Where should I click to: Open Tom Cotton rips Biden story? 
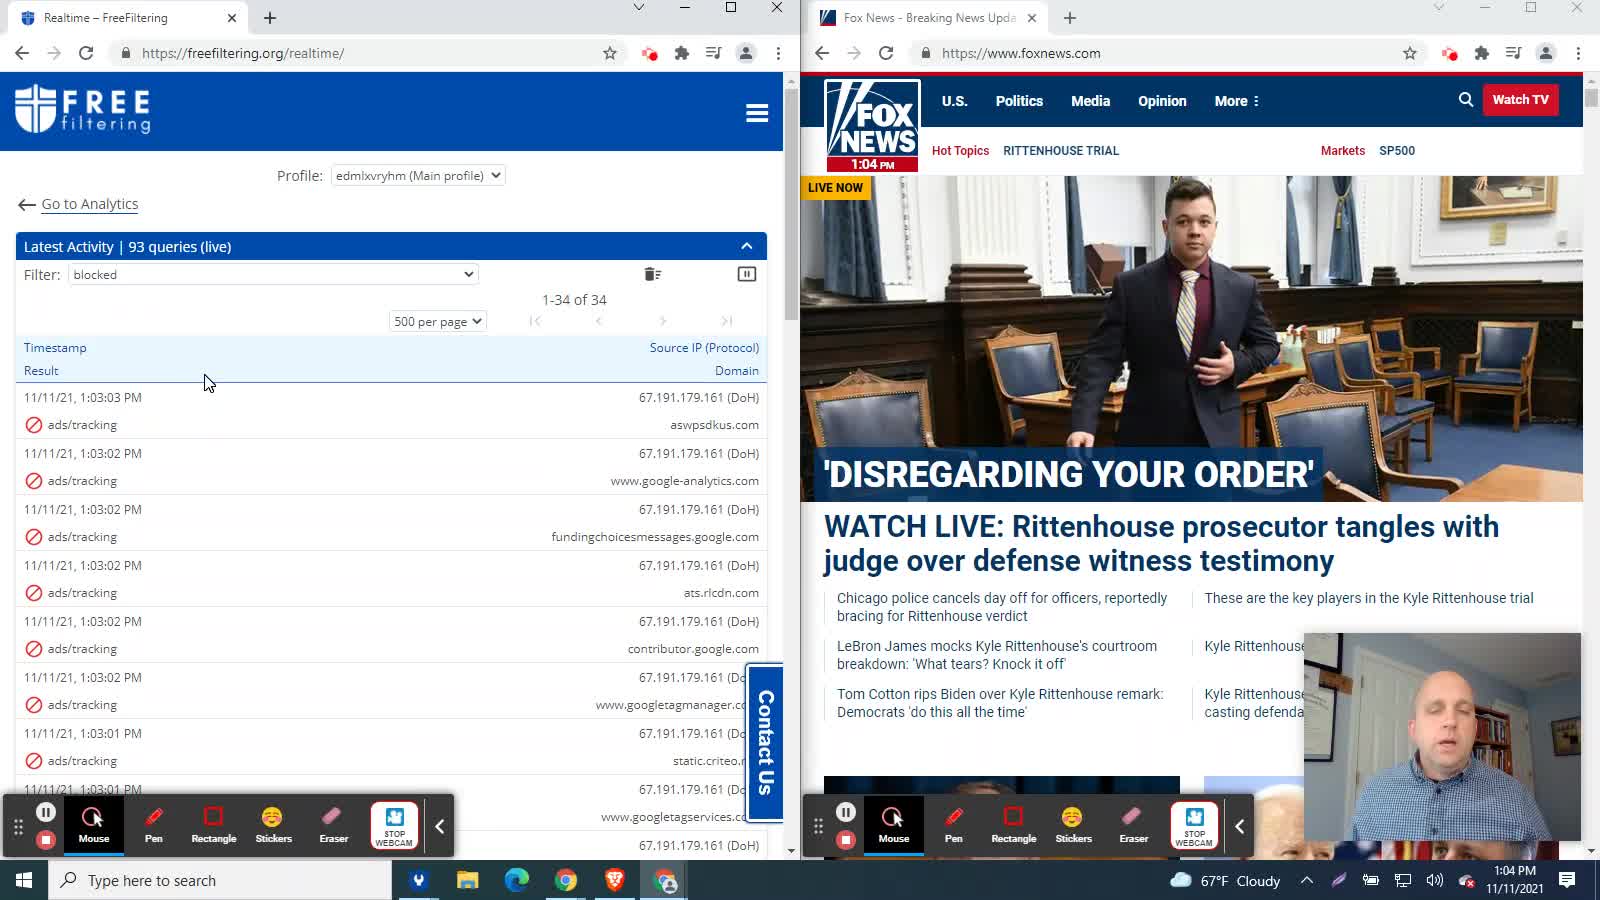(x=1000, y=703)
